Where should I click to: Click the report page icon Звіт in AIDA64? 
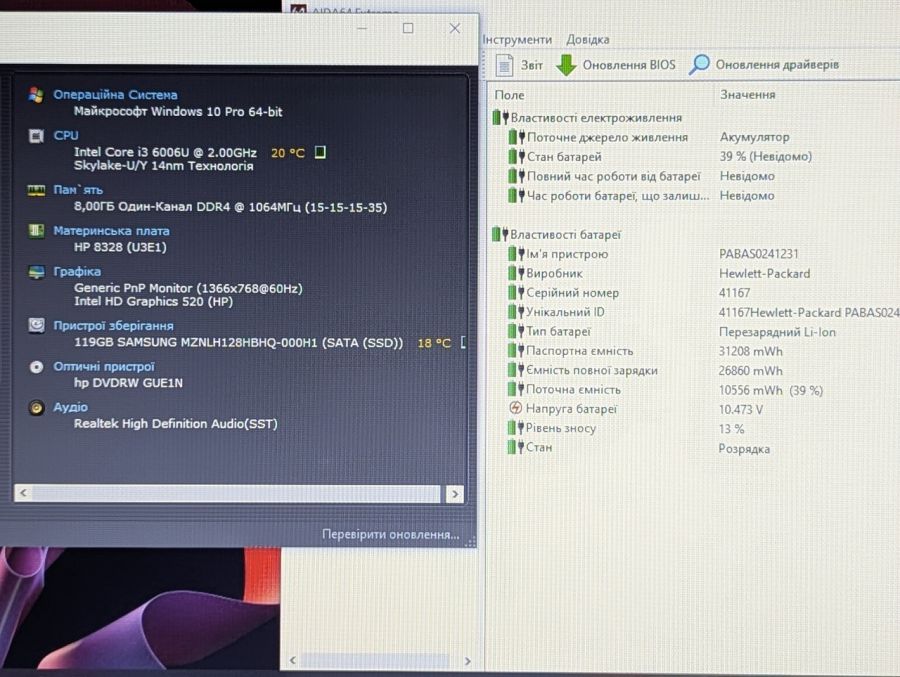(504, 65)
